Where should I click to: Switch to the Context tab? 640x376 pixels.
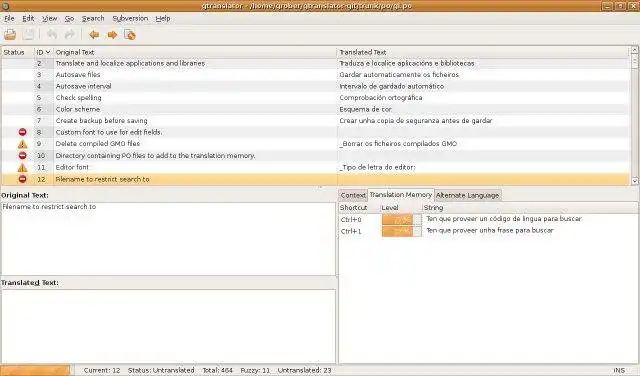353,195
